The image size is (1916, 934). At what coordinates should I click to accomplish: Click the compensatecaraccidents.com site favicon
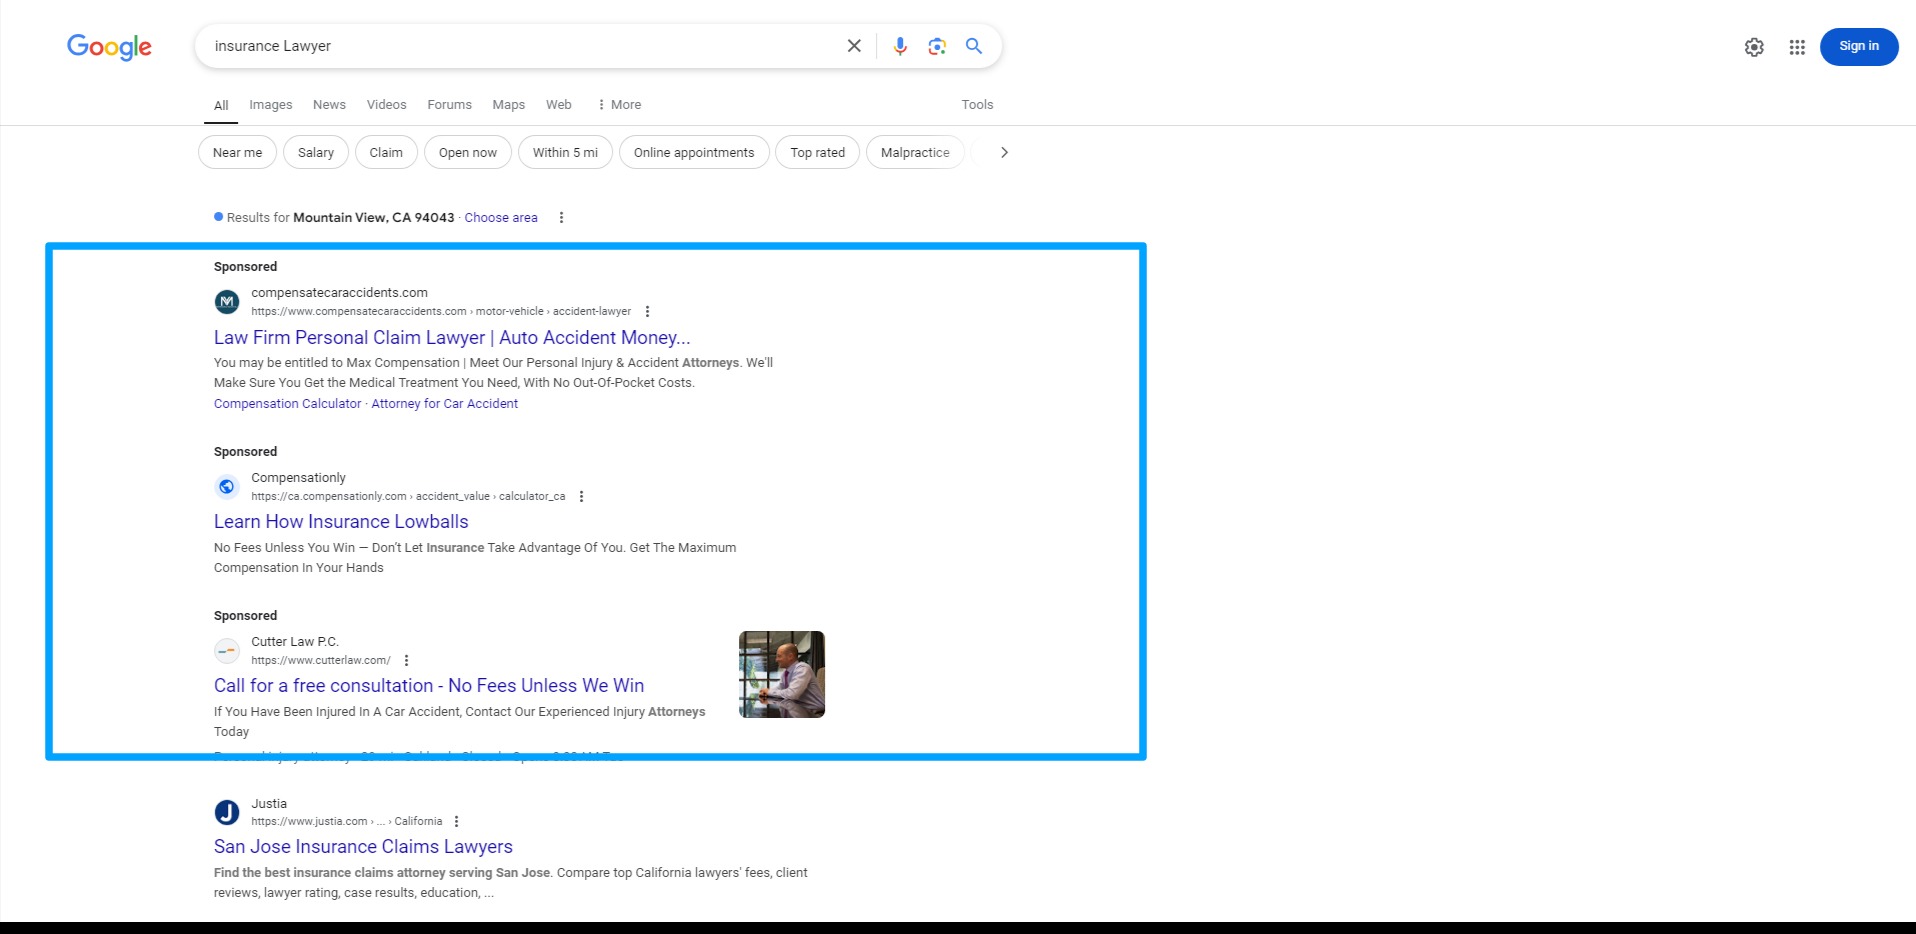pos(227,301)
